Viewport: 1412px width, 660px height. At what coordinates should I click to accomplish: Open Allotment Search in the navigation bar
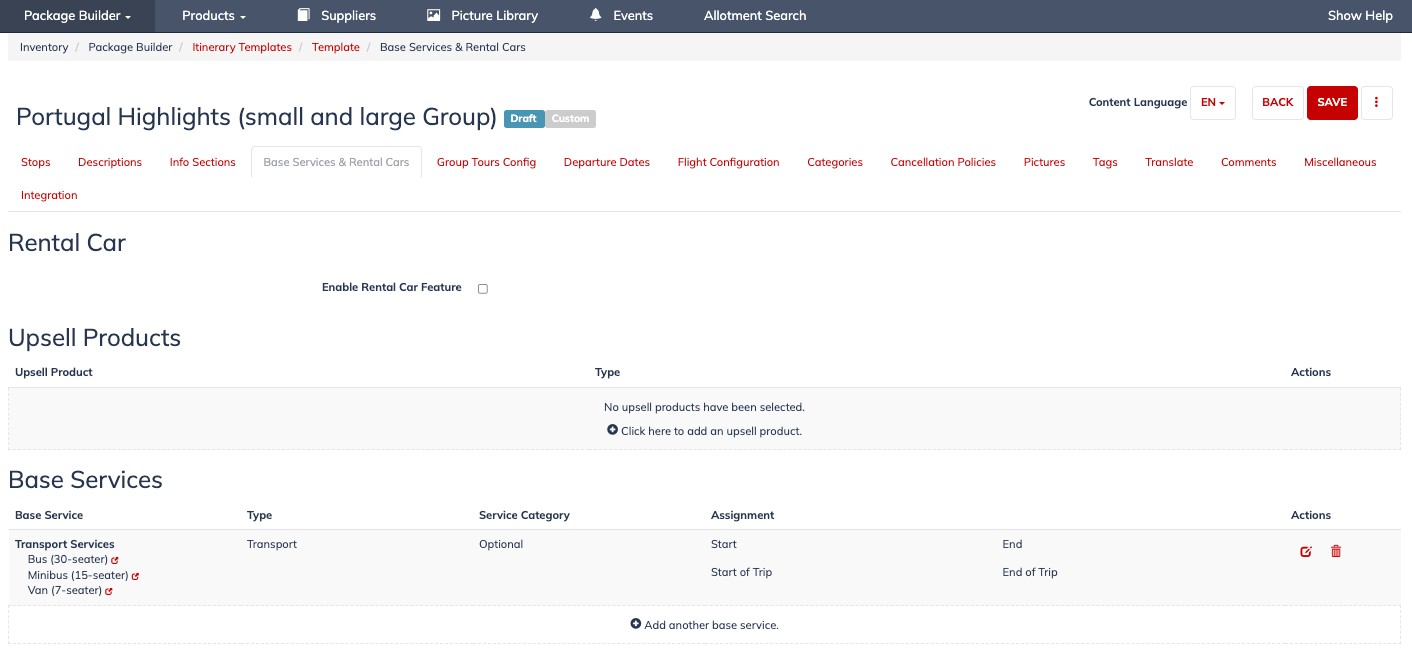[755, 15]
